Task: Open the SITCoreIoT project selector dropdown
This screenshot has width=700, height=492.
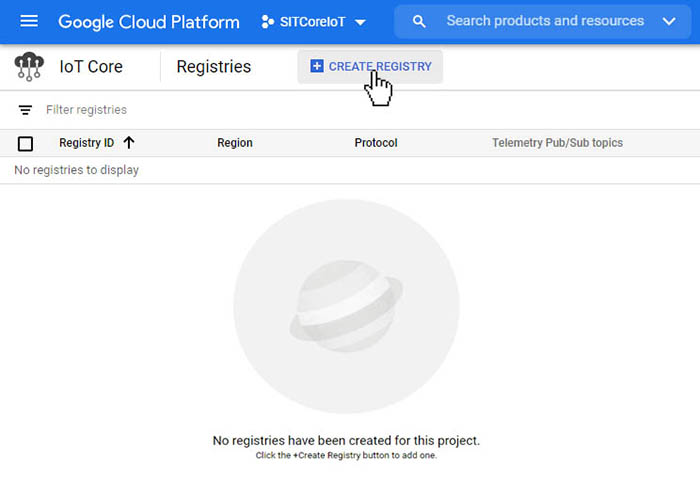Action: pos(313,22)
